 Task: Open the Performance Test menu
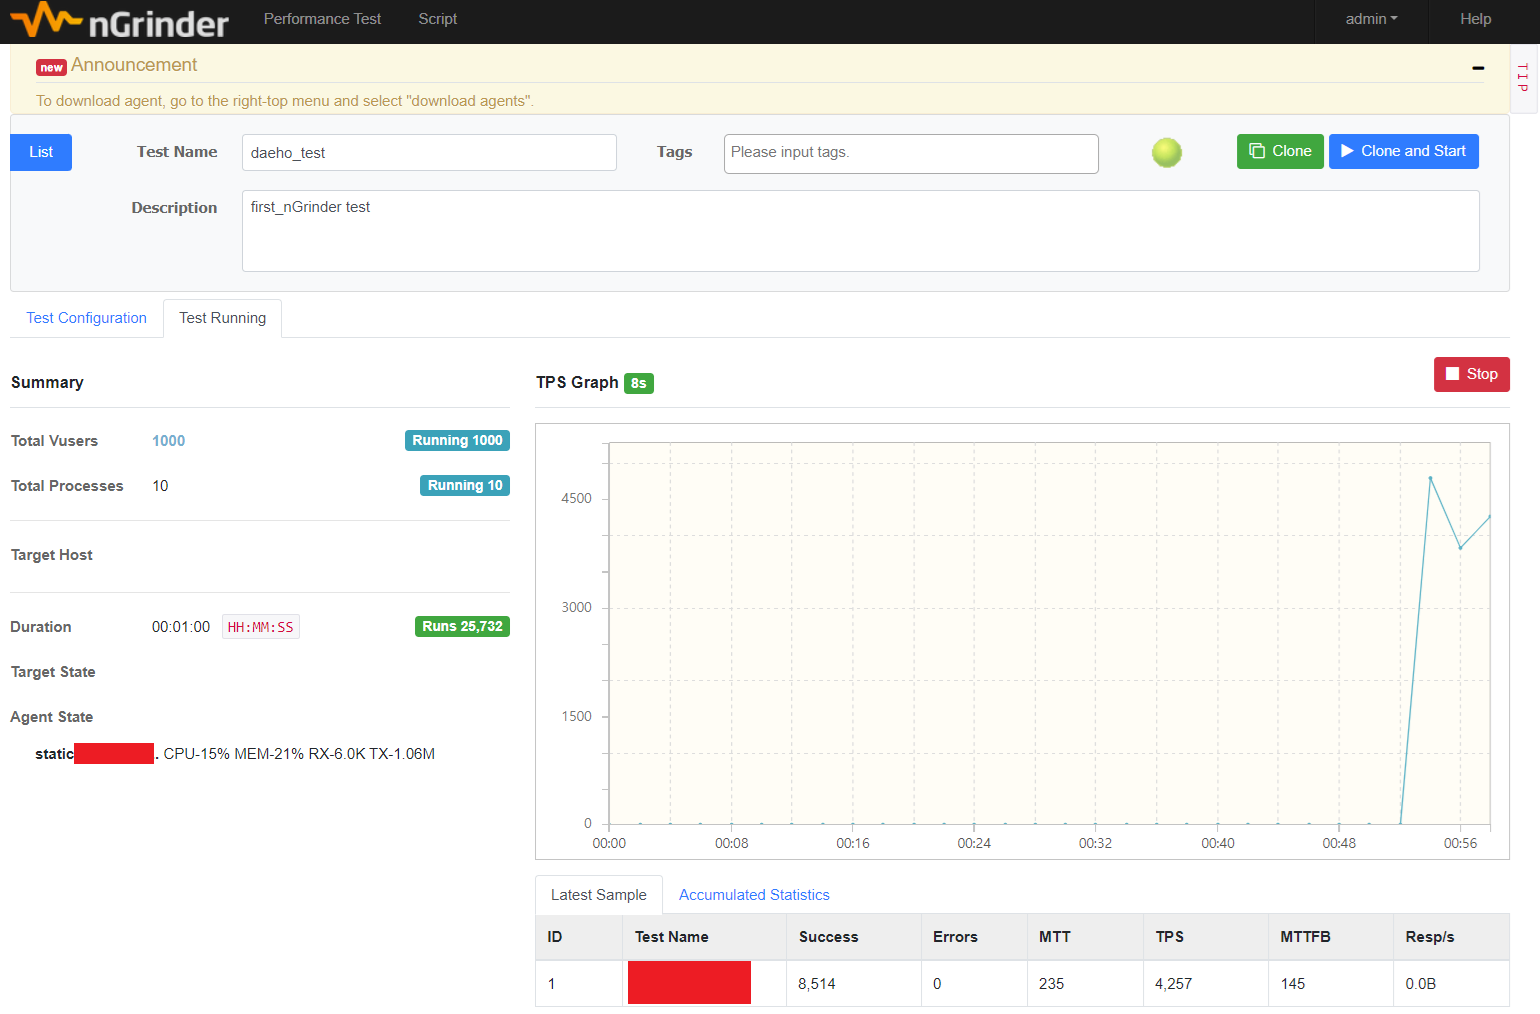322,19
